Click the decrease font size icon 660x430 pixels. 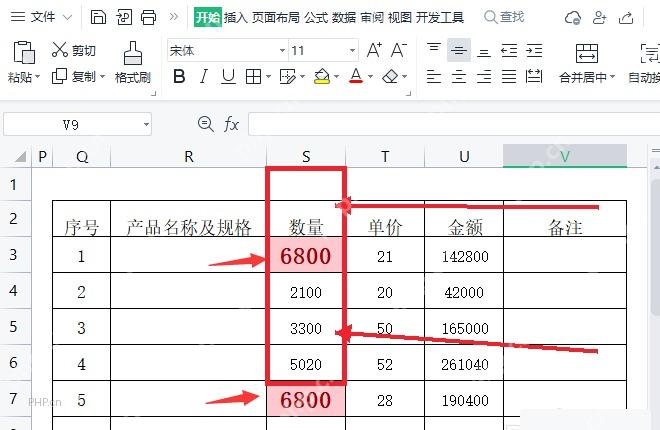pos(399,50)
